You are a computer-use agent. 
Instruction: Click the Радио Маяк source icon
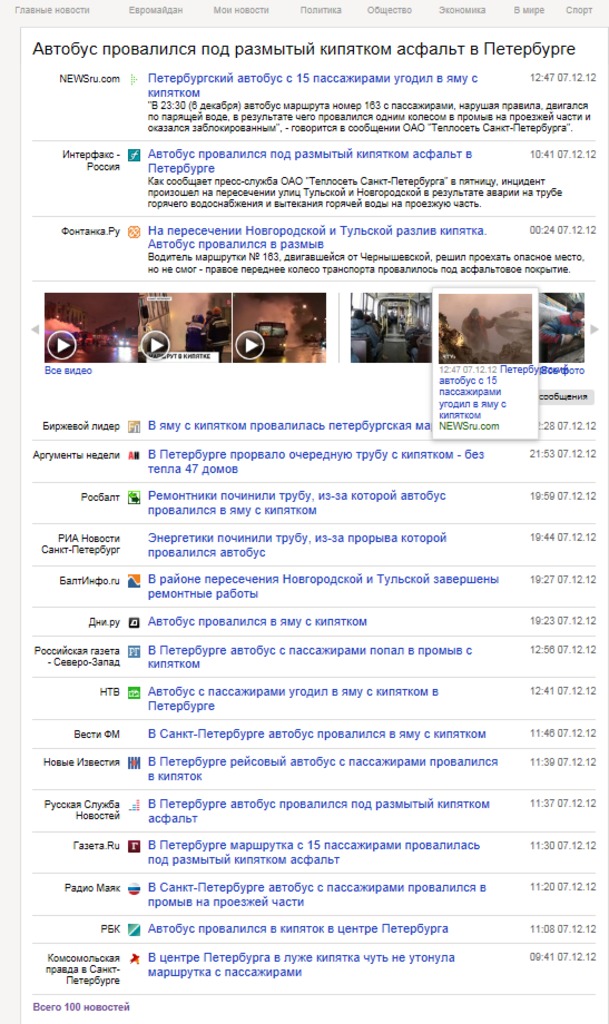134,889
